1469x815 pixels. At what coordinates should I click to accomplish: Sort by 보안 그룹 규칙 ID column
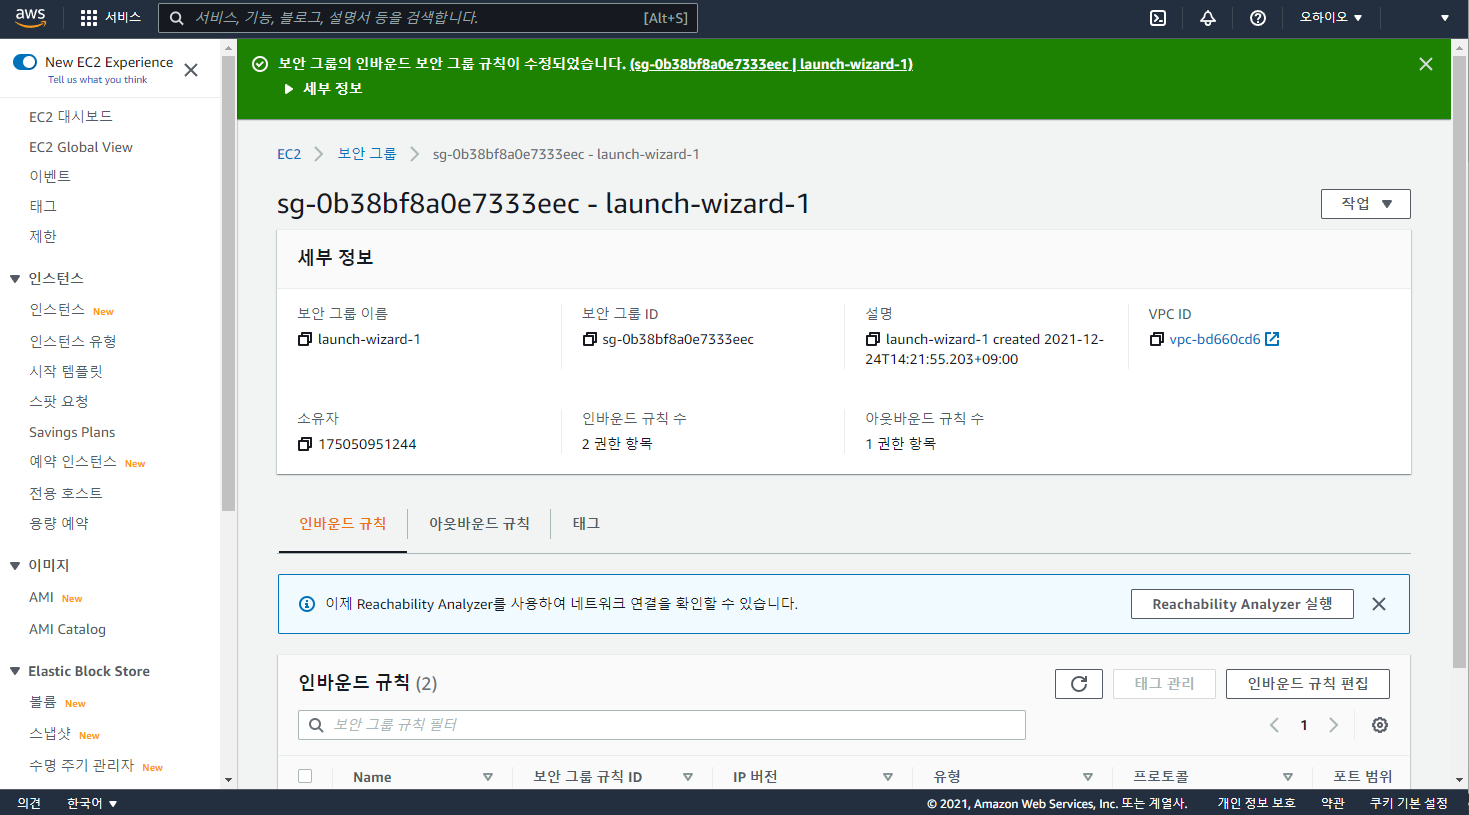tap(688, 777)
